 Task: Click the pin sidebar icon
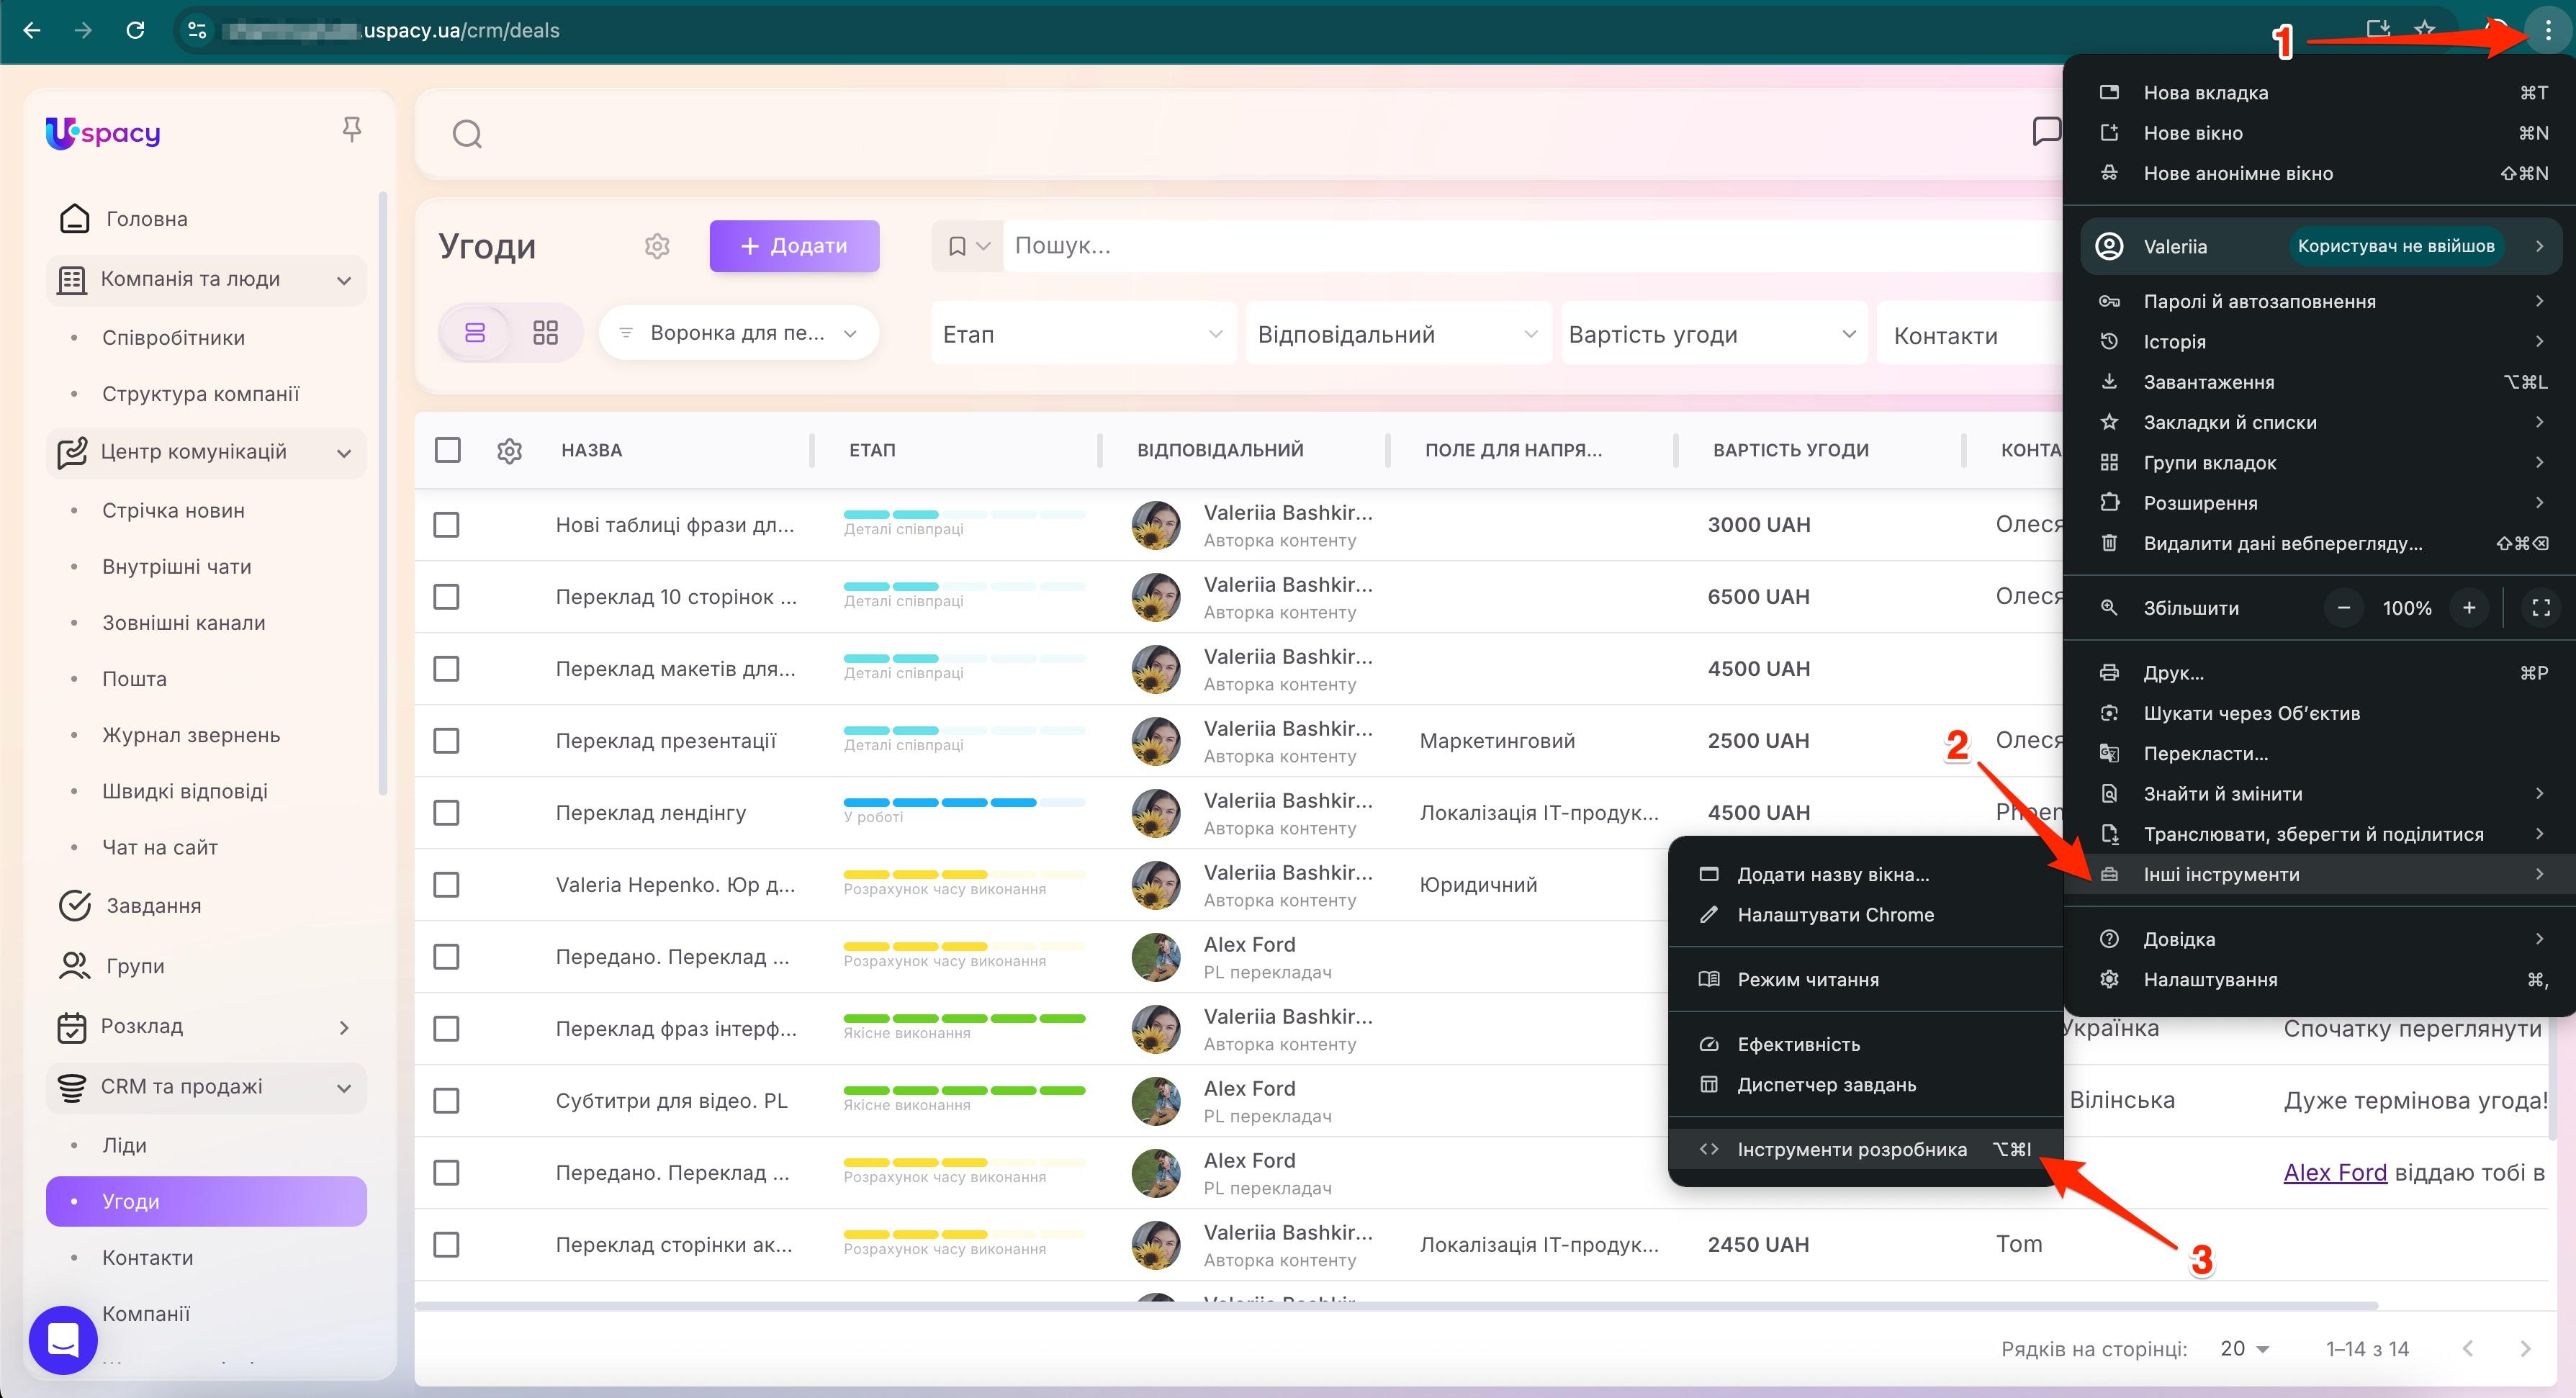[351, 130]
